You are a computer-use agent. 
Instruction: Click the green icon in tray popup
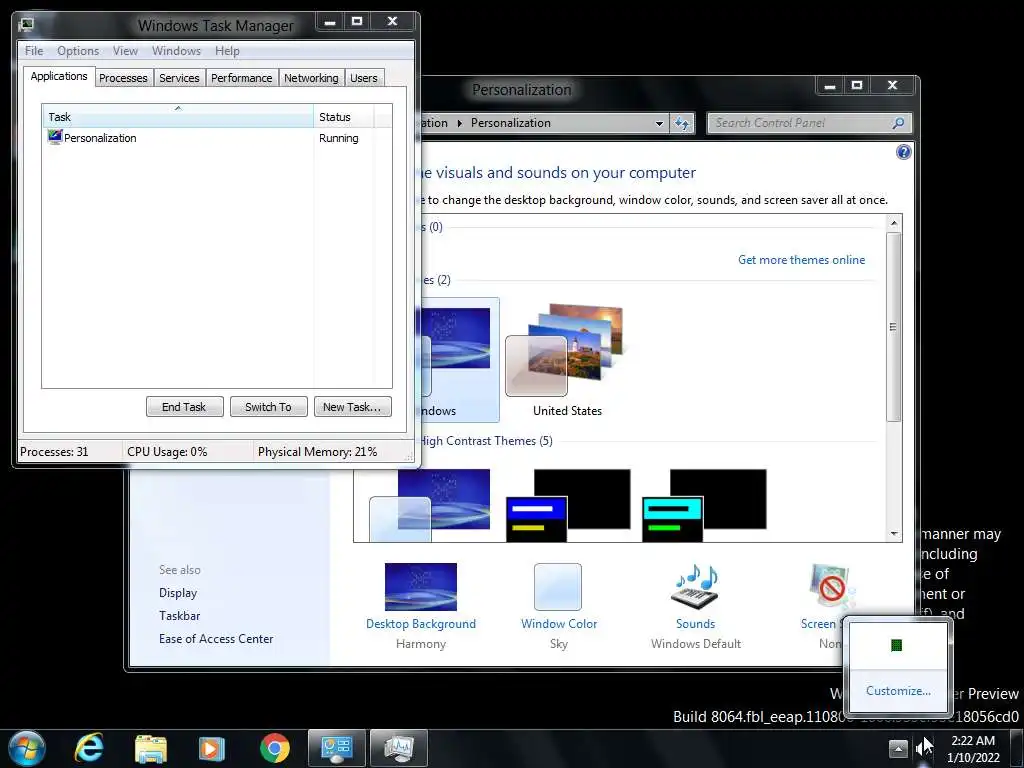897,645
